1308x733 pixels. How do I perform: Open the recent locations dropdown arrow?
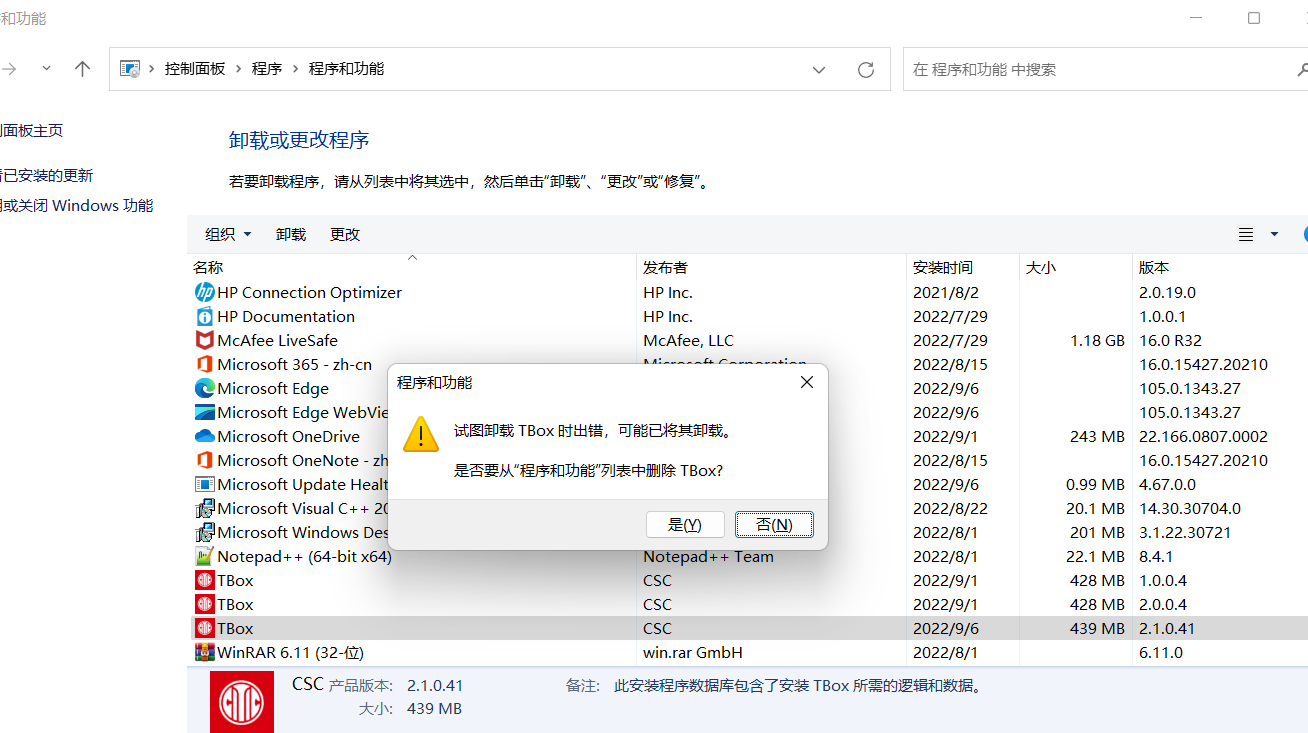[x=46, y=69]
